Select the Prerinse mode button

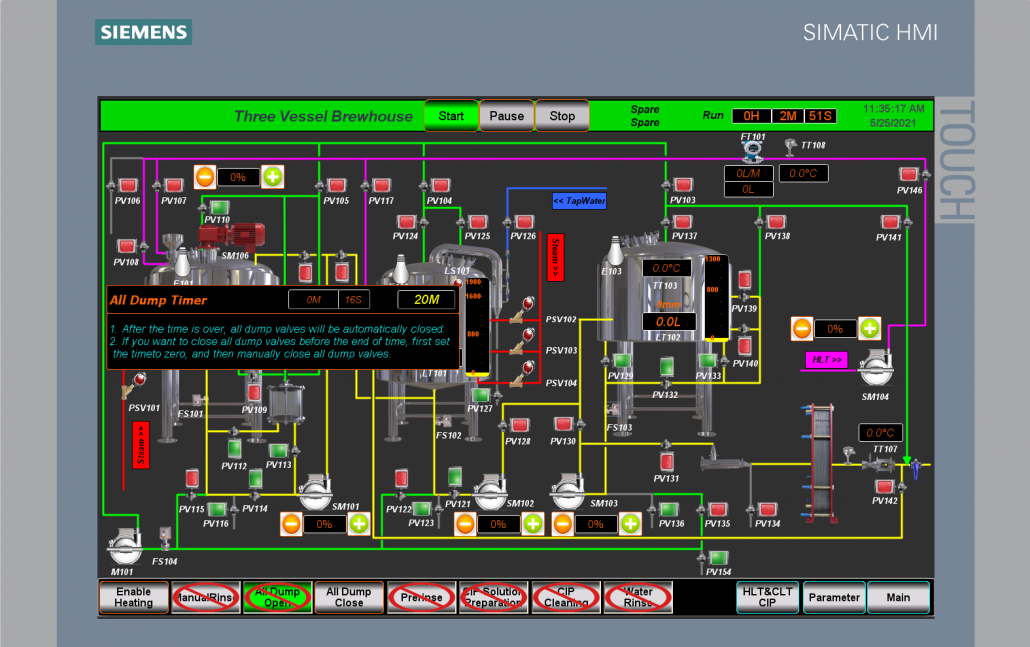pos(421,597)
